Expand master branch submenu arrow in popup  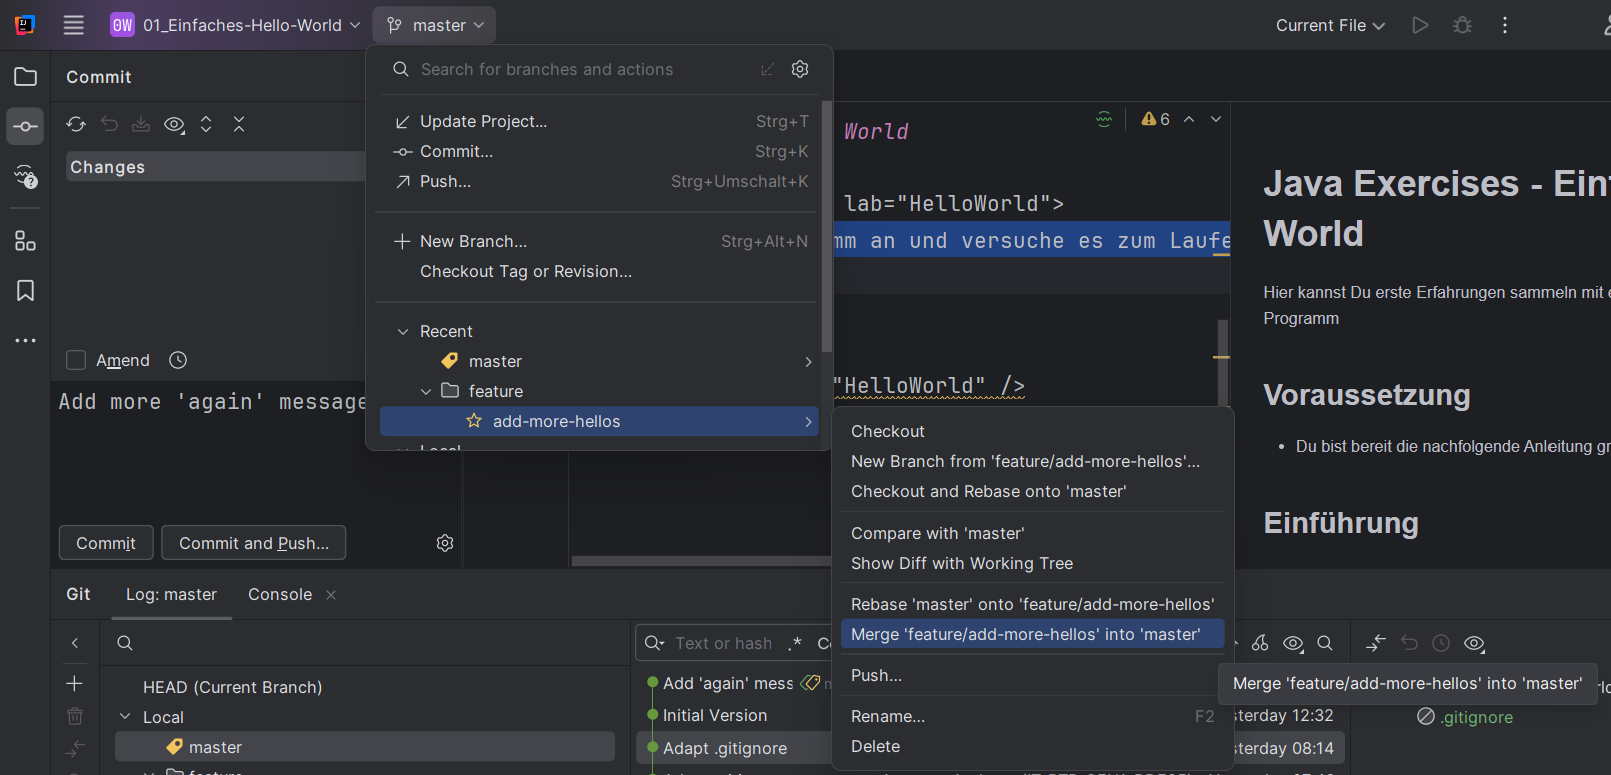(x=808, y=361)
